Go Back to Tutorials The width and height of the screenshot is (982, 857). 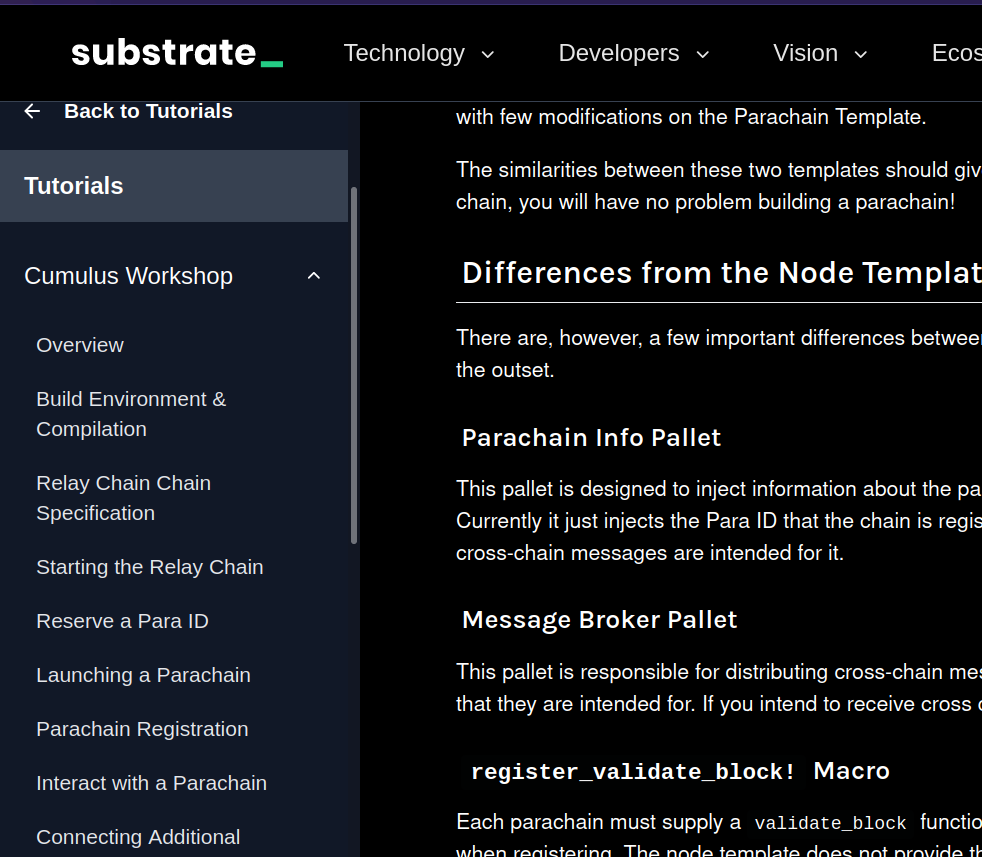click(x=148, y=111)
